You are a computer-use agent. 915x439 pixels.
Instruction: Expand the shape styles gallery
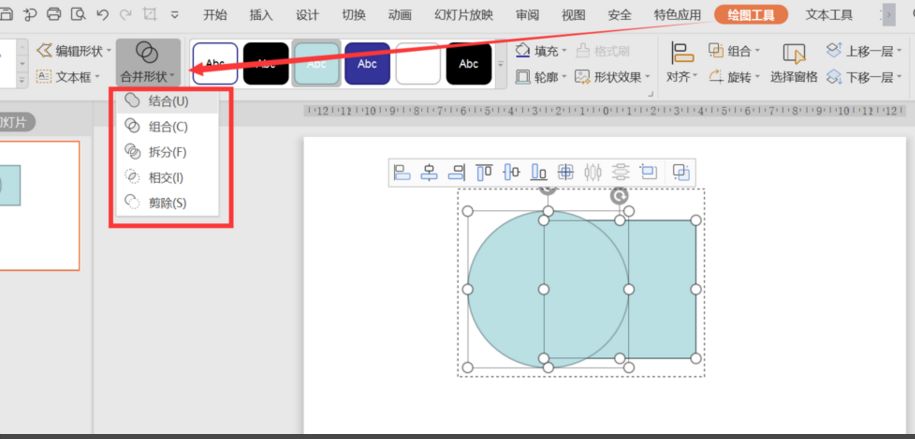[x=501, y=64]
